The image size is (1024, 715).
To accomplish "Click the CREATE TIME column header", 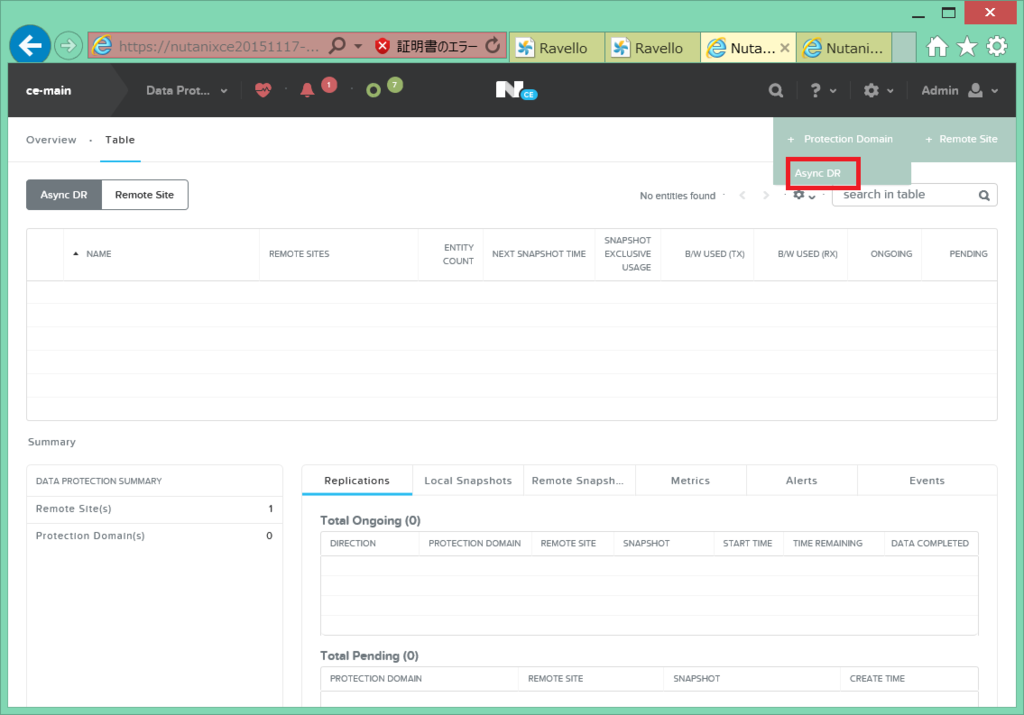I will (877, 678).
